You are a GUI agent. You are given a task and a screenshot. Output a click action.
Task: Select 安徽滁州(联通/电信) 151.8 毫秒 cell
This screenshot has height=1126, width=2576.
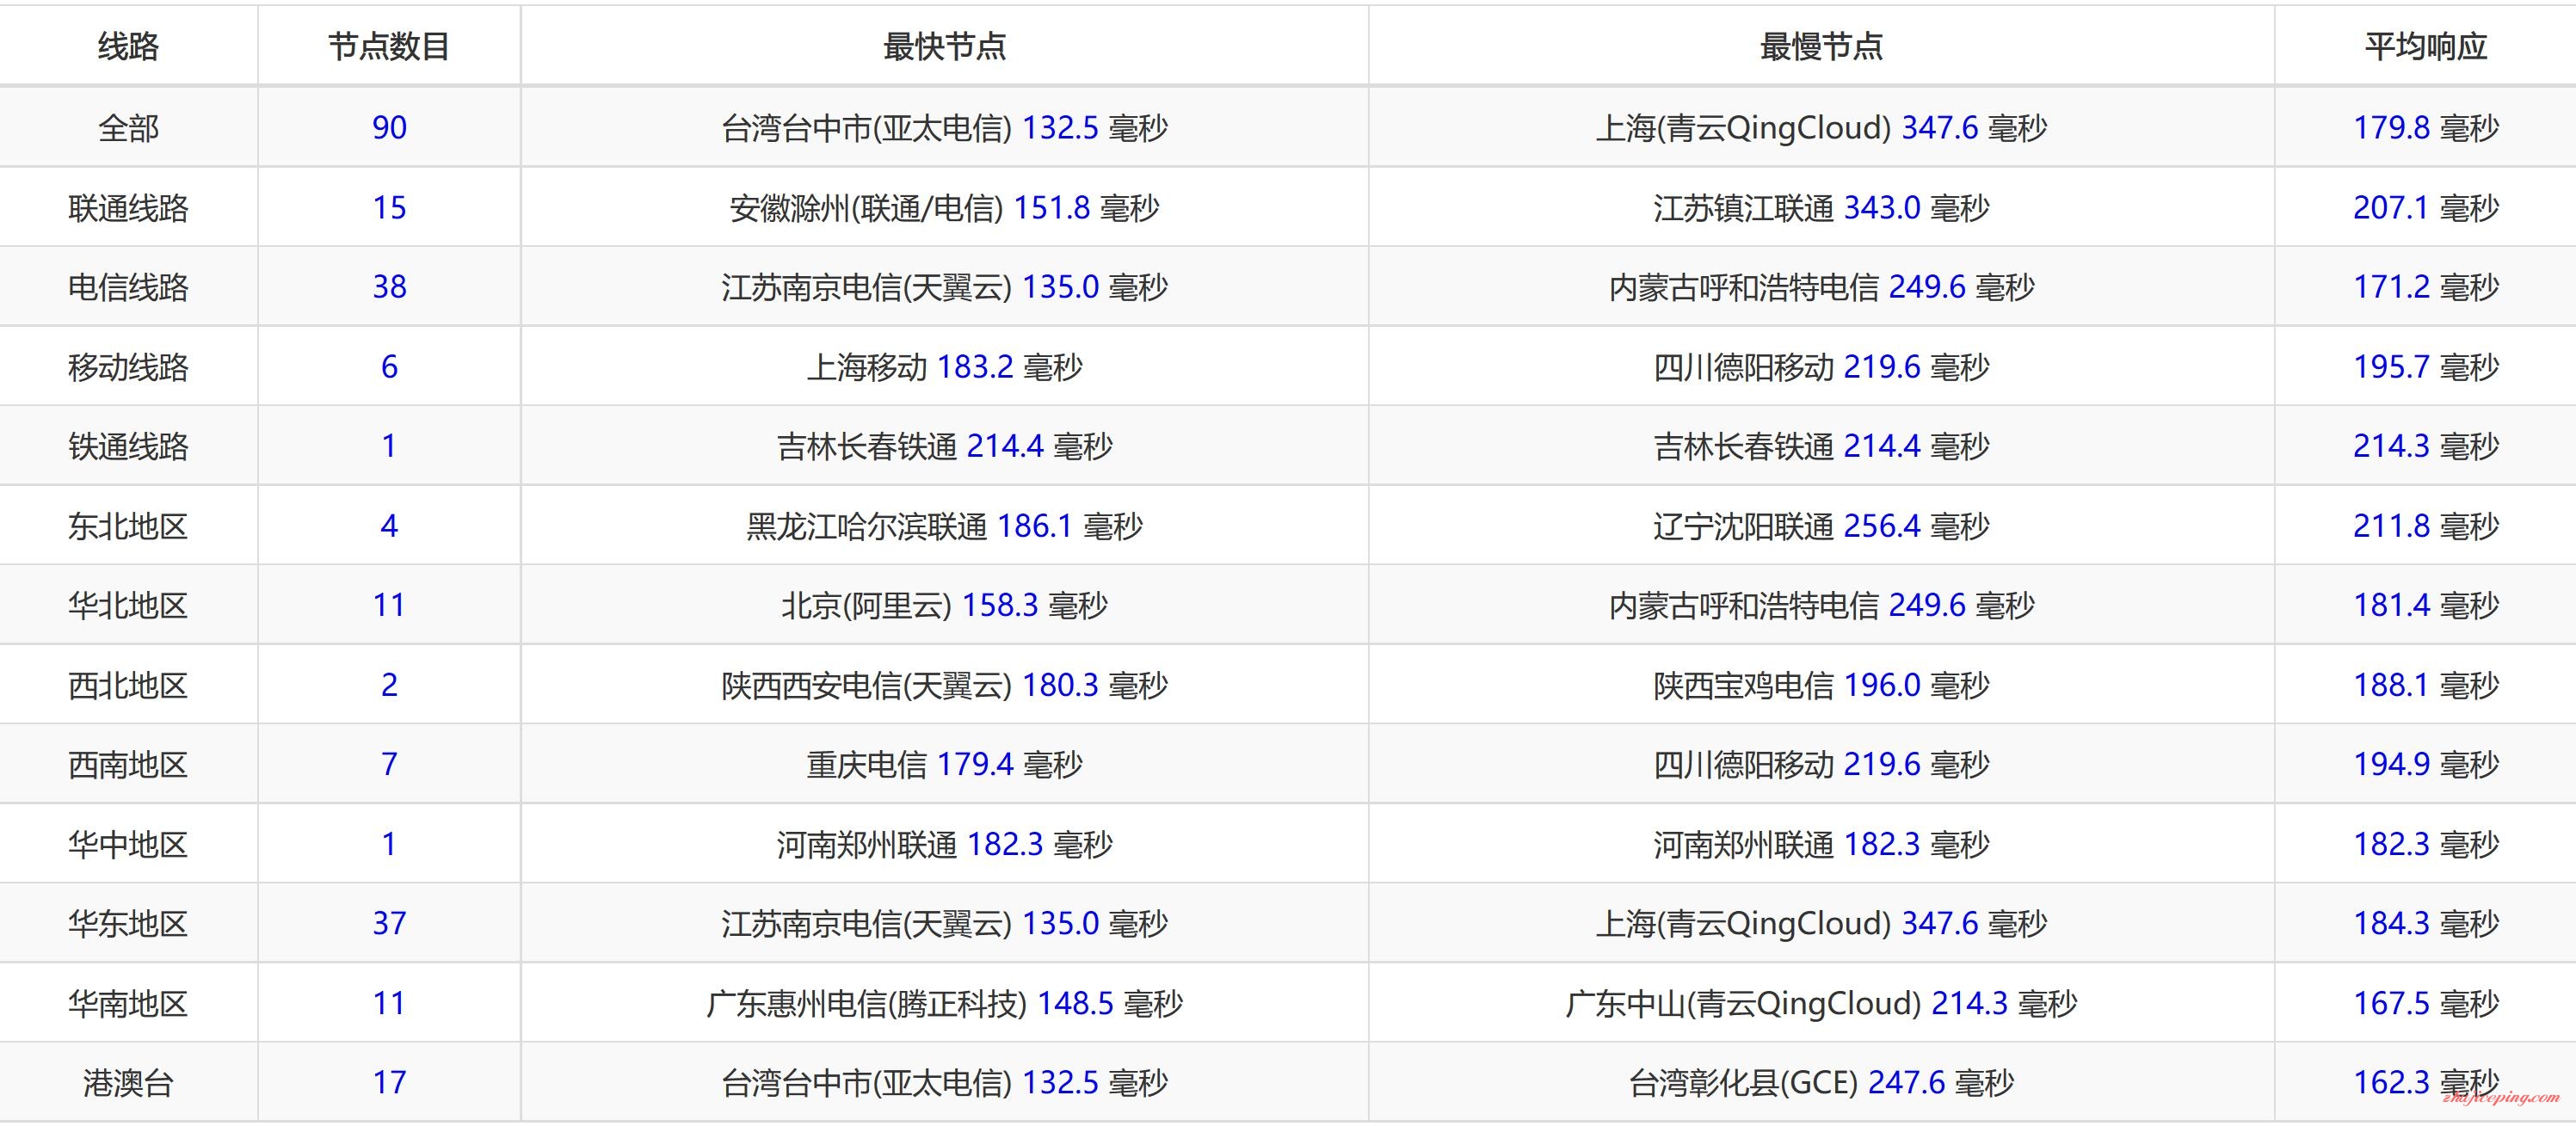pyautogui.click(x=944, y=208)
